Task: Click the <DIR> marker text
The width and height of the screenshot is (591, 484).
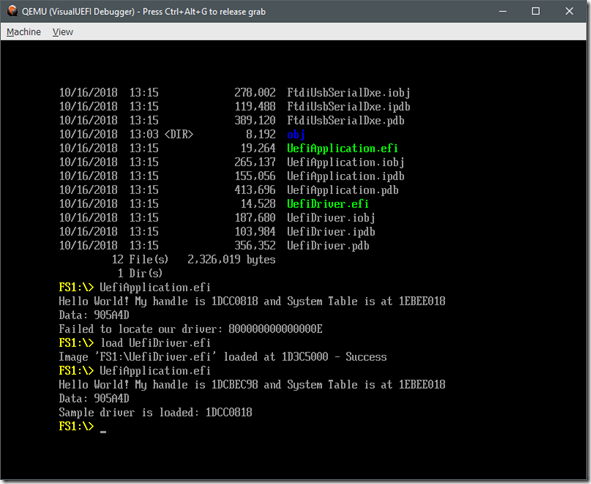Action: point(179,135)
